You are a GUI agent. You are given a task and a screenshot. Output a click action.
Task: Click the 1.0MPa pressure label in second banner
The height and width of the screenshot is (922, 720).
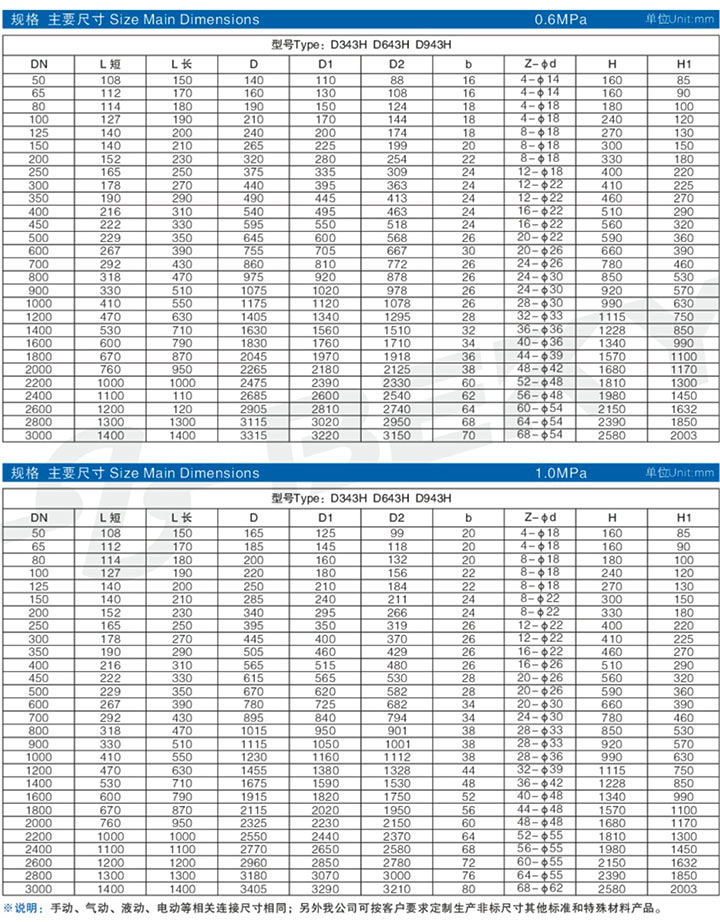point(560,473)
